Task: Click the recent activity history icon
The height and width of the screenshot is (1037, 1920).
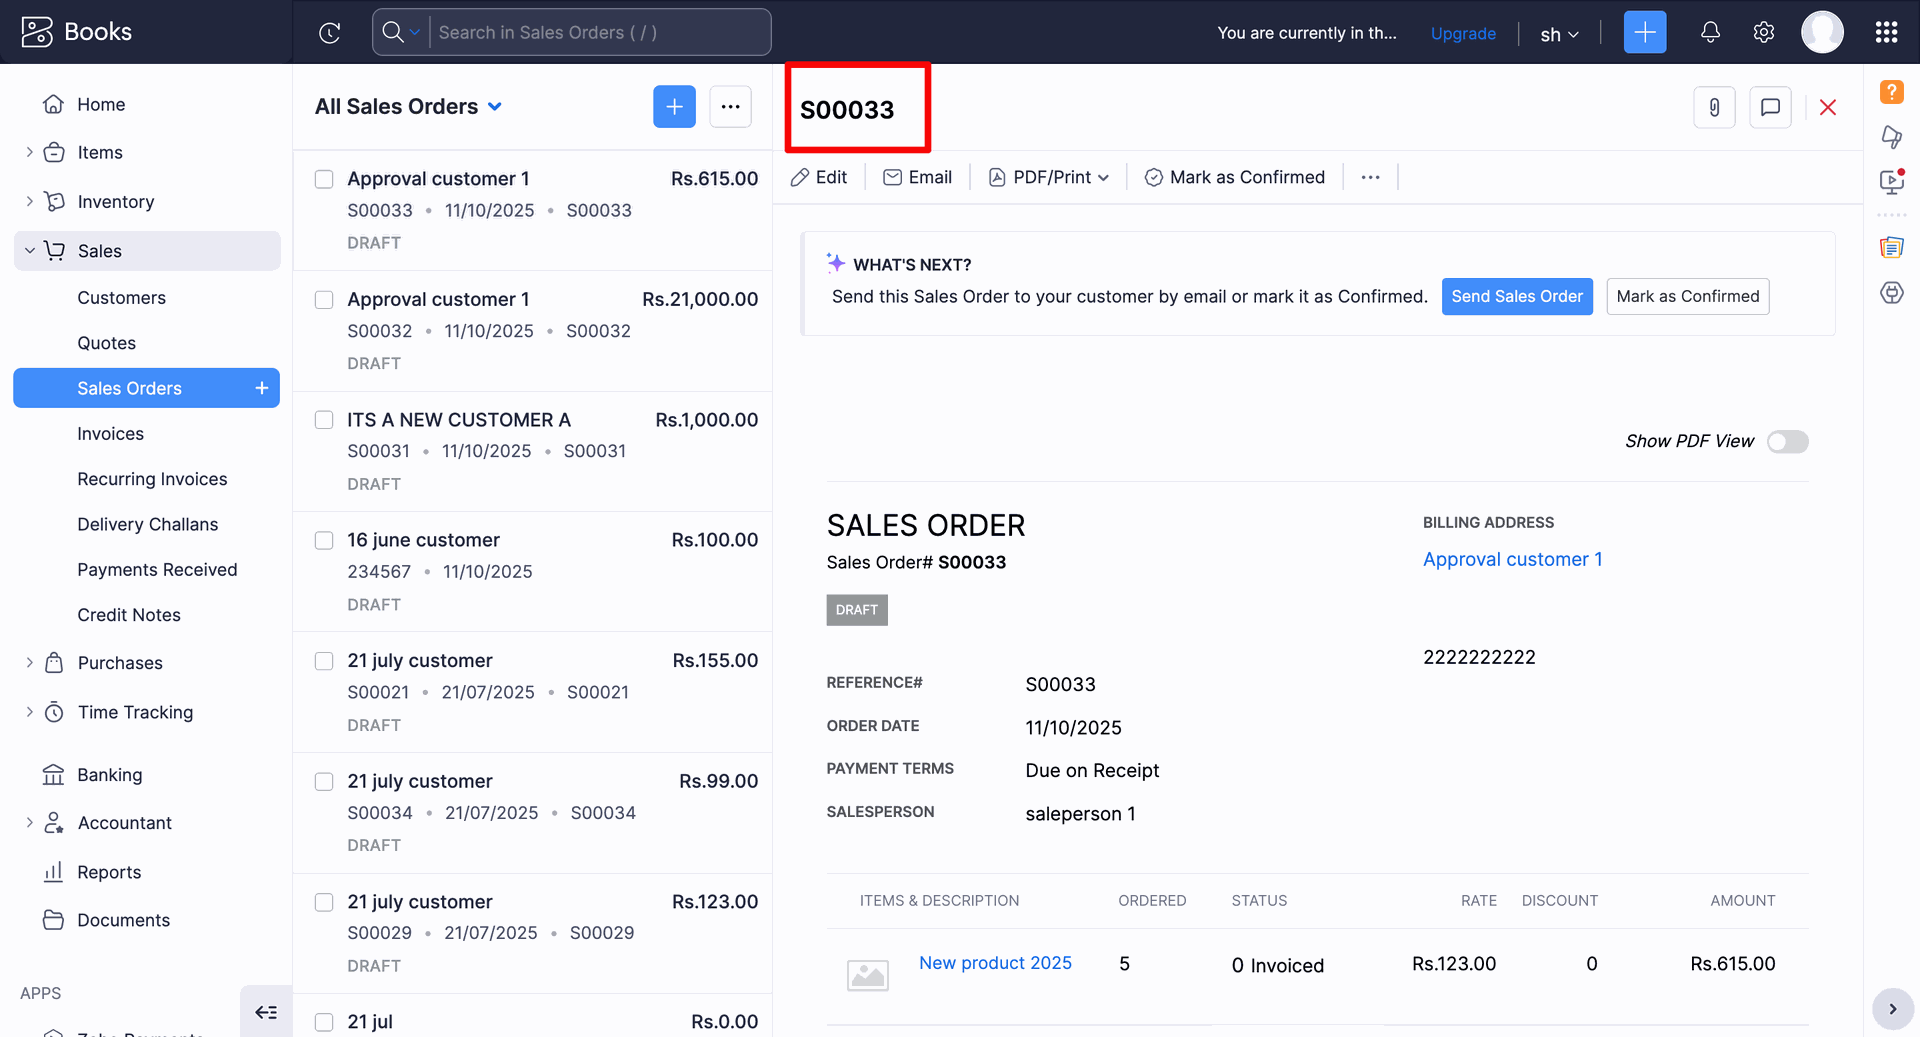Action: click(x=330, y=33)
